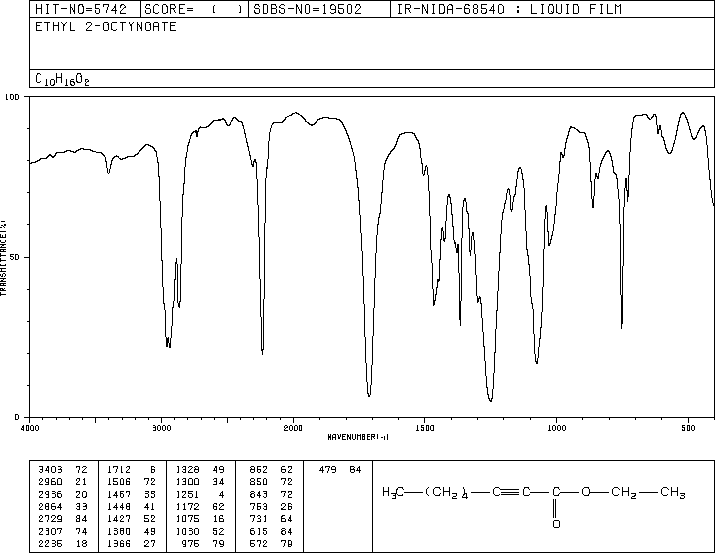Click the IR-NIDA-68540 : LIQUID FILM label
This screenshot has height=553, width=715.
509,9
